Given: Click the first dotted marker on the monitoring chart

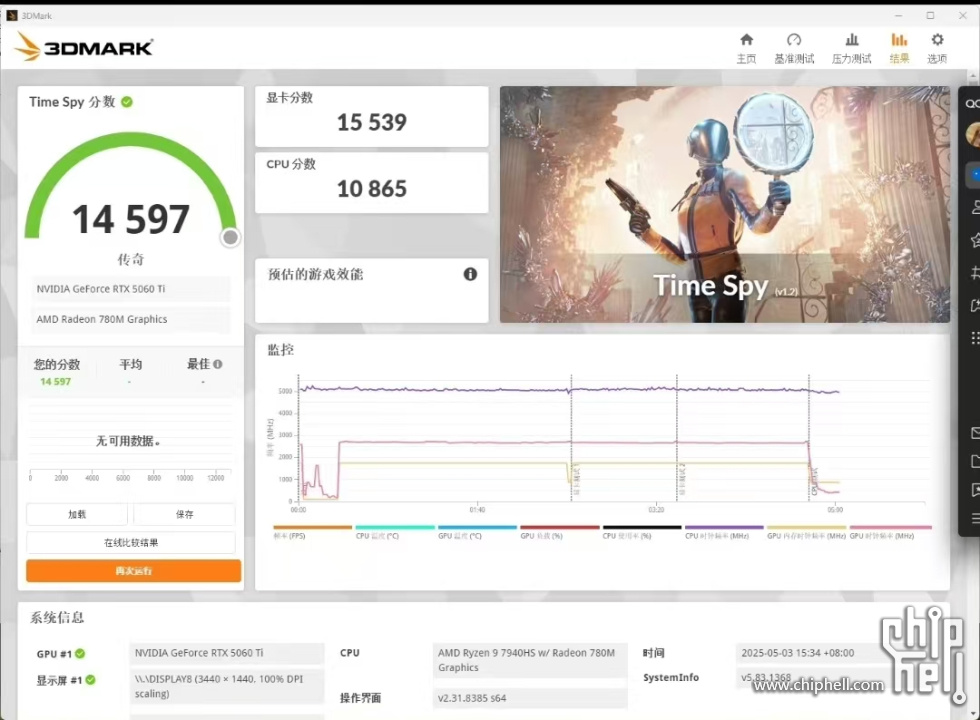Looking at the screenshot, I should pyautogui.click(x=299, y=438).
